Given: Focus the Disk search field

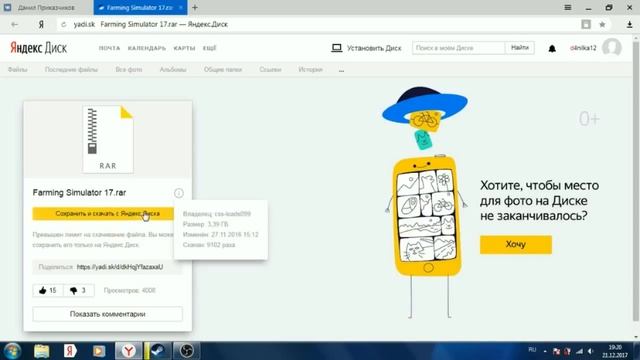Looking at the screenshot, I should pyautogui.click(x=458, y=48).
